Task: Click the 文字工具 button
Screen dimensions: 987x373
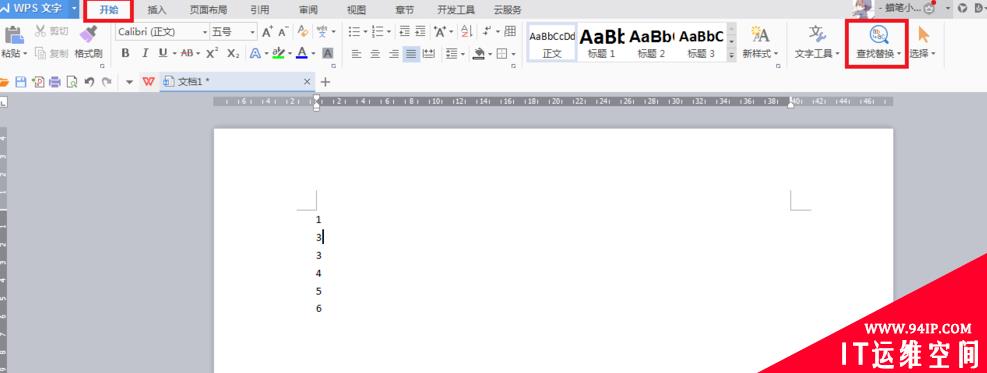Action: 817,42
